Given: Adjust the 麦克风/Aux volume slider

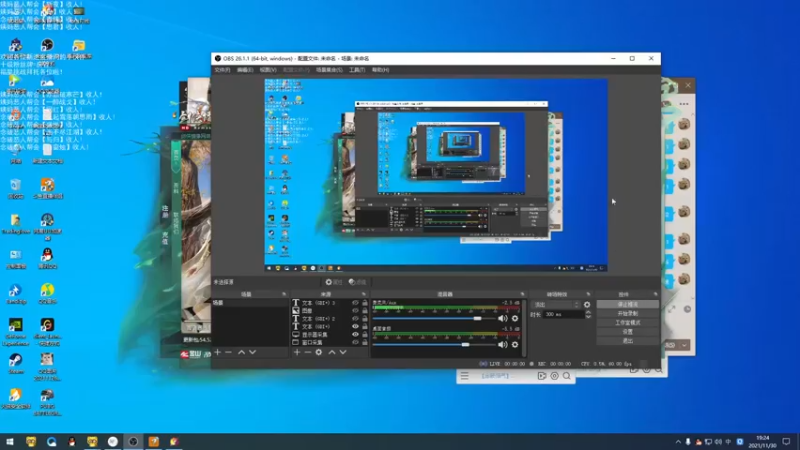Looking at the screenshot, I should 434,318.
